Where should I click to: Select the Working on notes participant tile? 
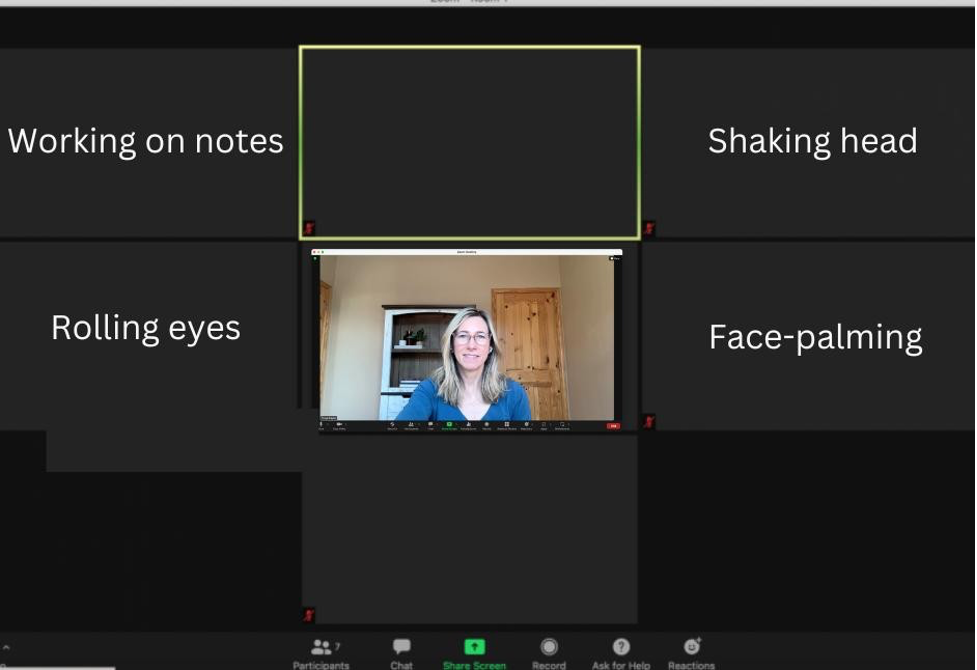click(x=148, y=143)
